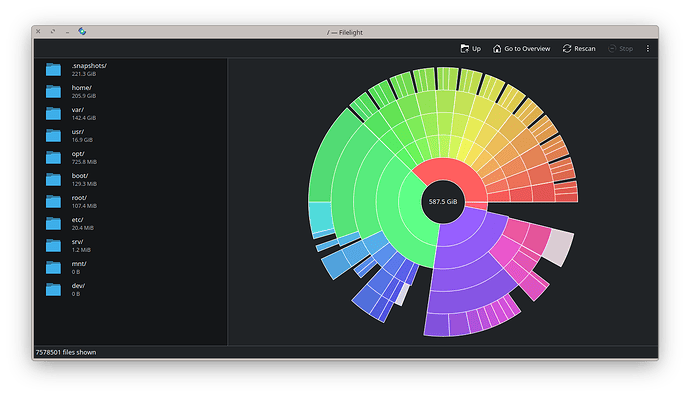Click the Filelight app icon in titlebar

coord(82,31)
